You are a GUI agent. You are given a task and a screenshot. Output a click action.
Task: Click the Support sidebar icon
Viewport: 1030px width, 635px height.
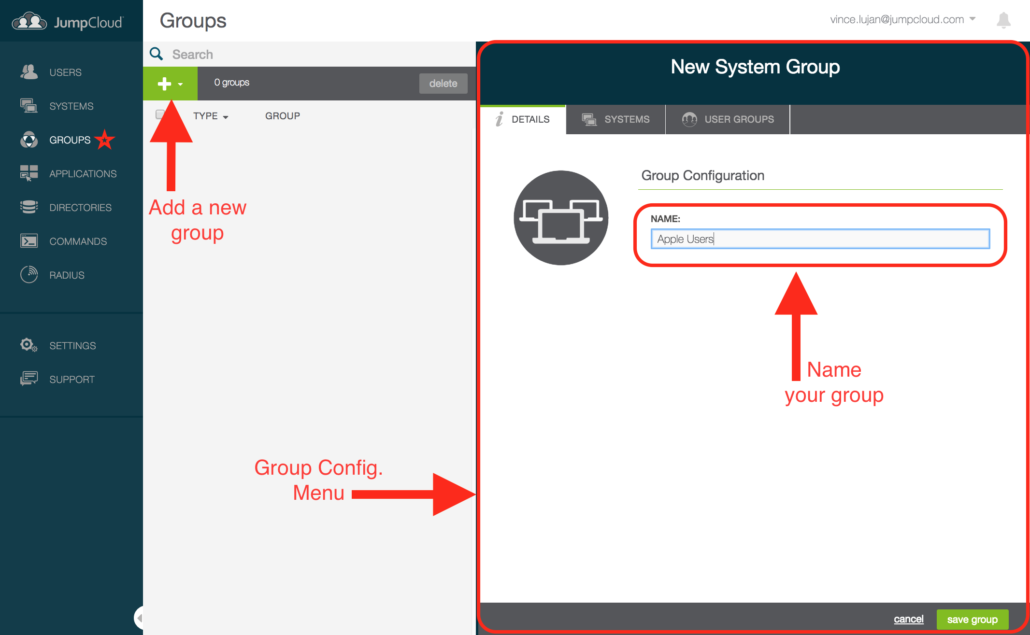pyautogui.click(x=29, y=379)
